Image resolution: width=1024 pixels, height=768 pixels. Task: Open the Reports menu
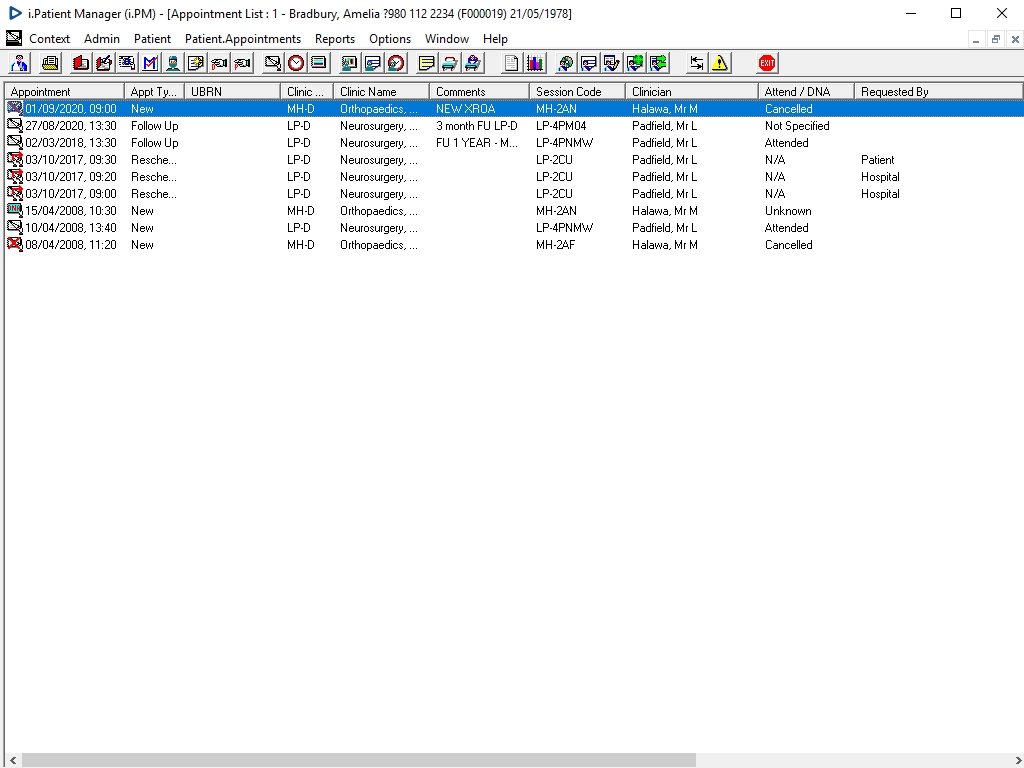[x=335, y=39]
